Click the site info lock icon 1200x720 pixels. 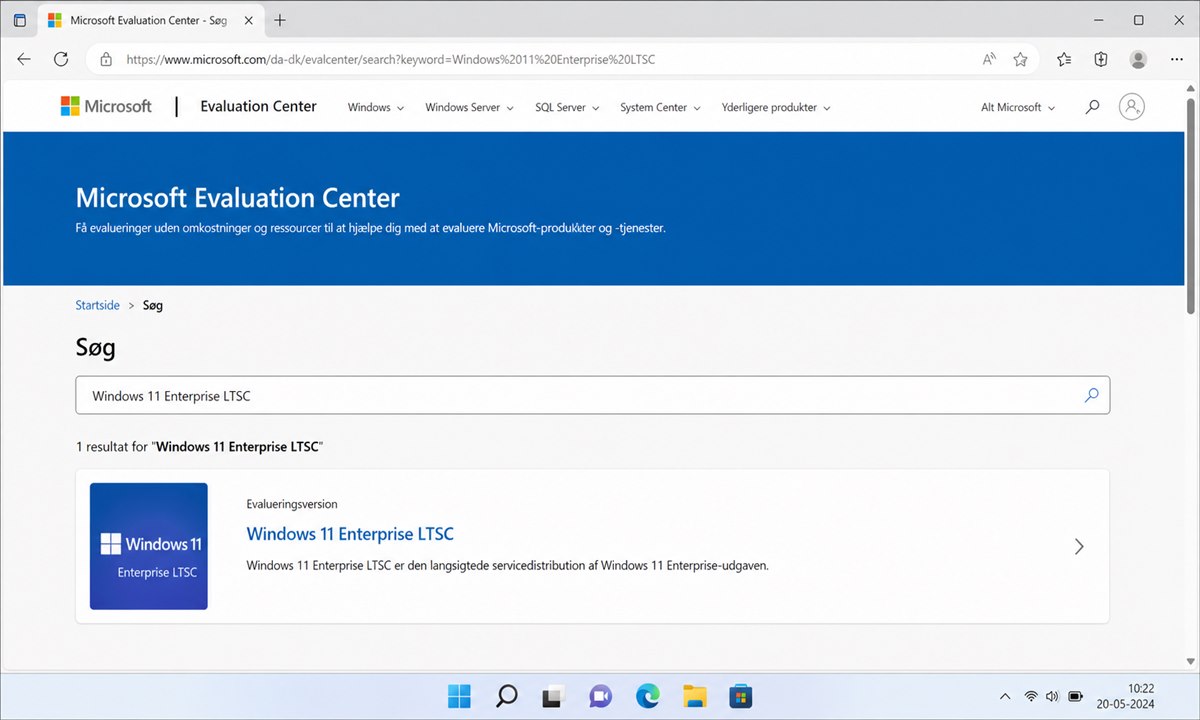[x=106, y=59]
